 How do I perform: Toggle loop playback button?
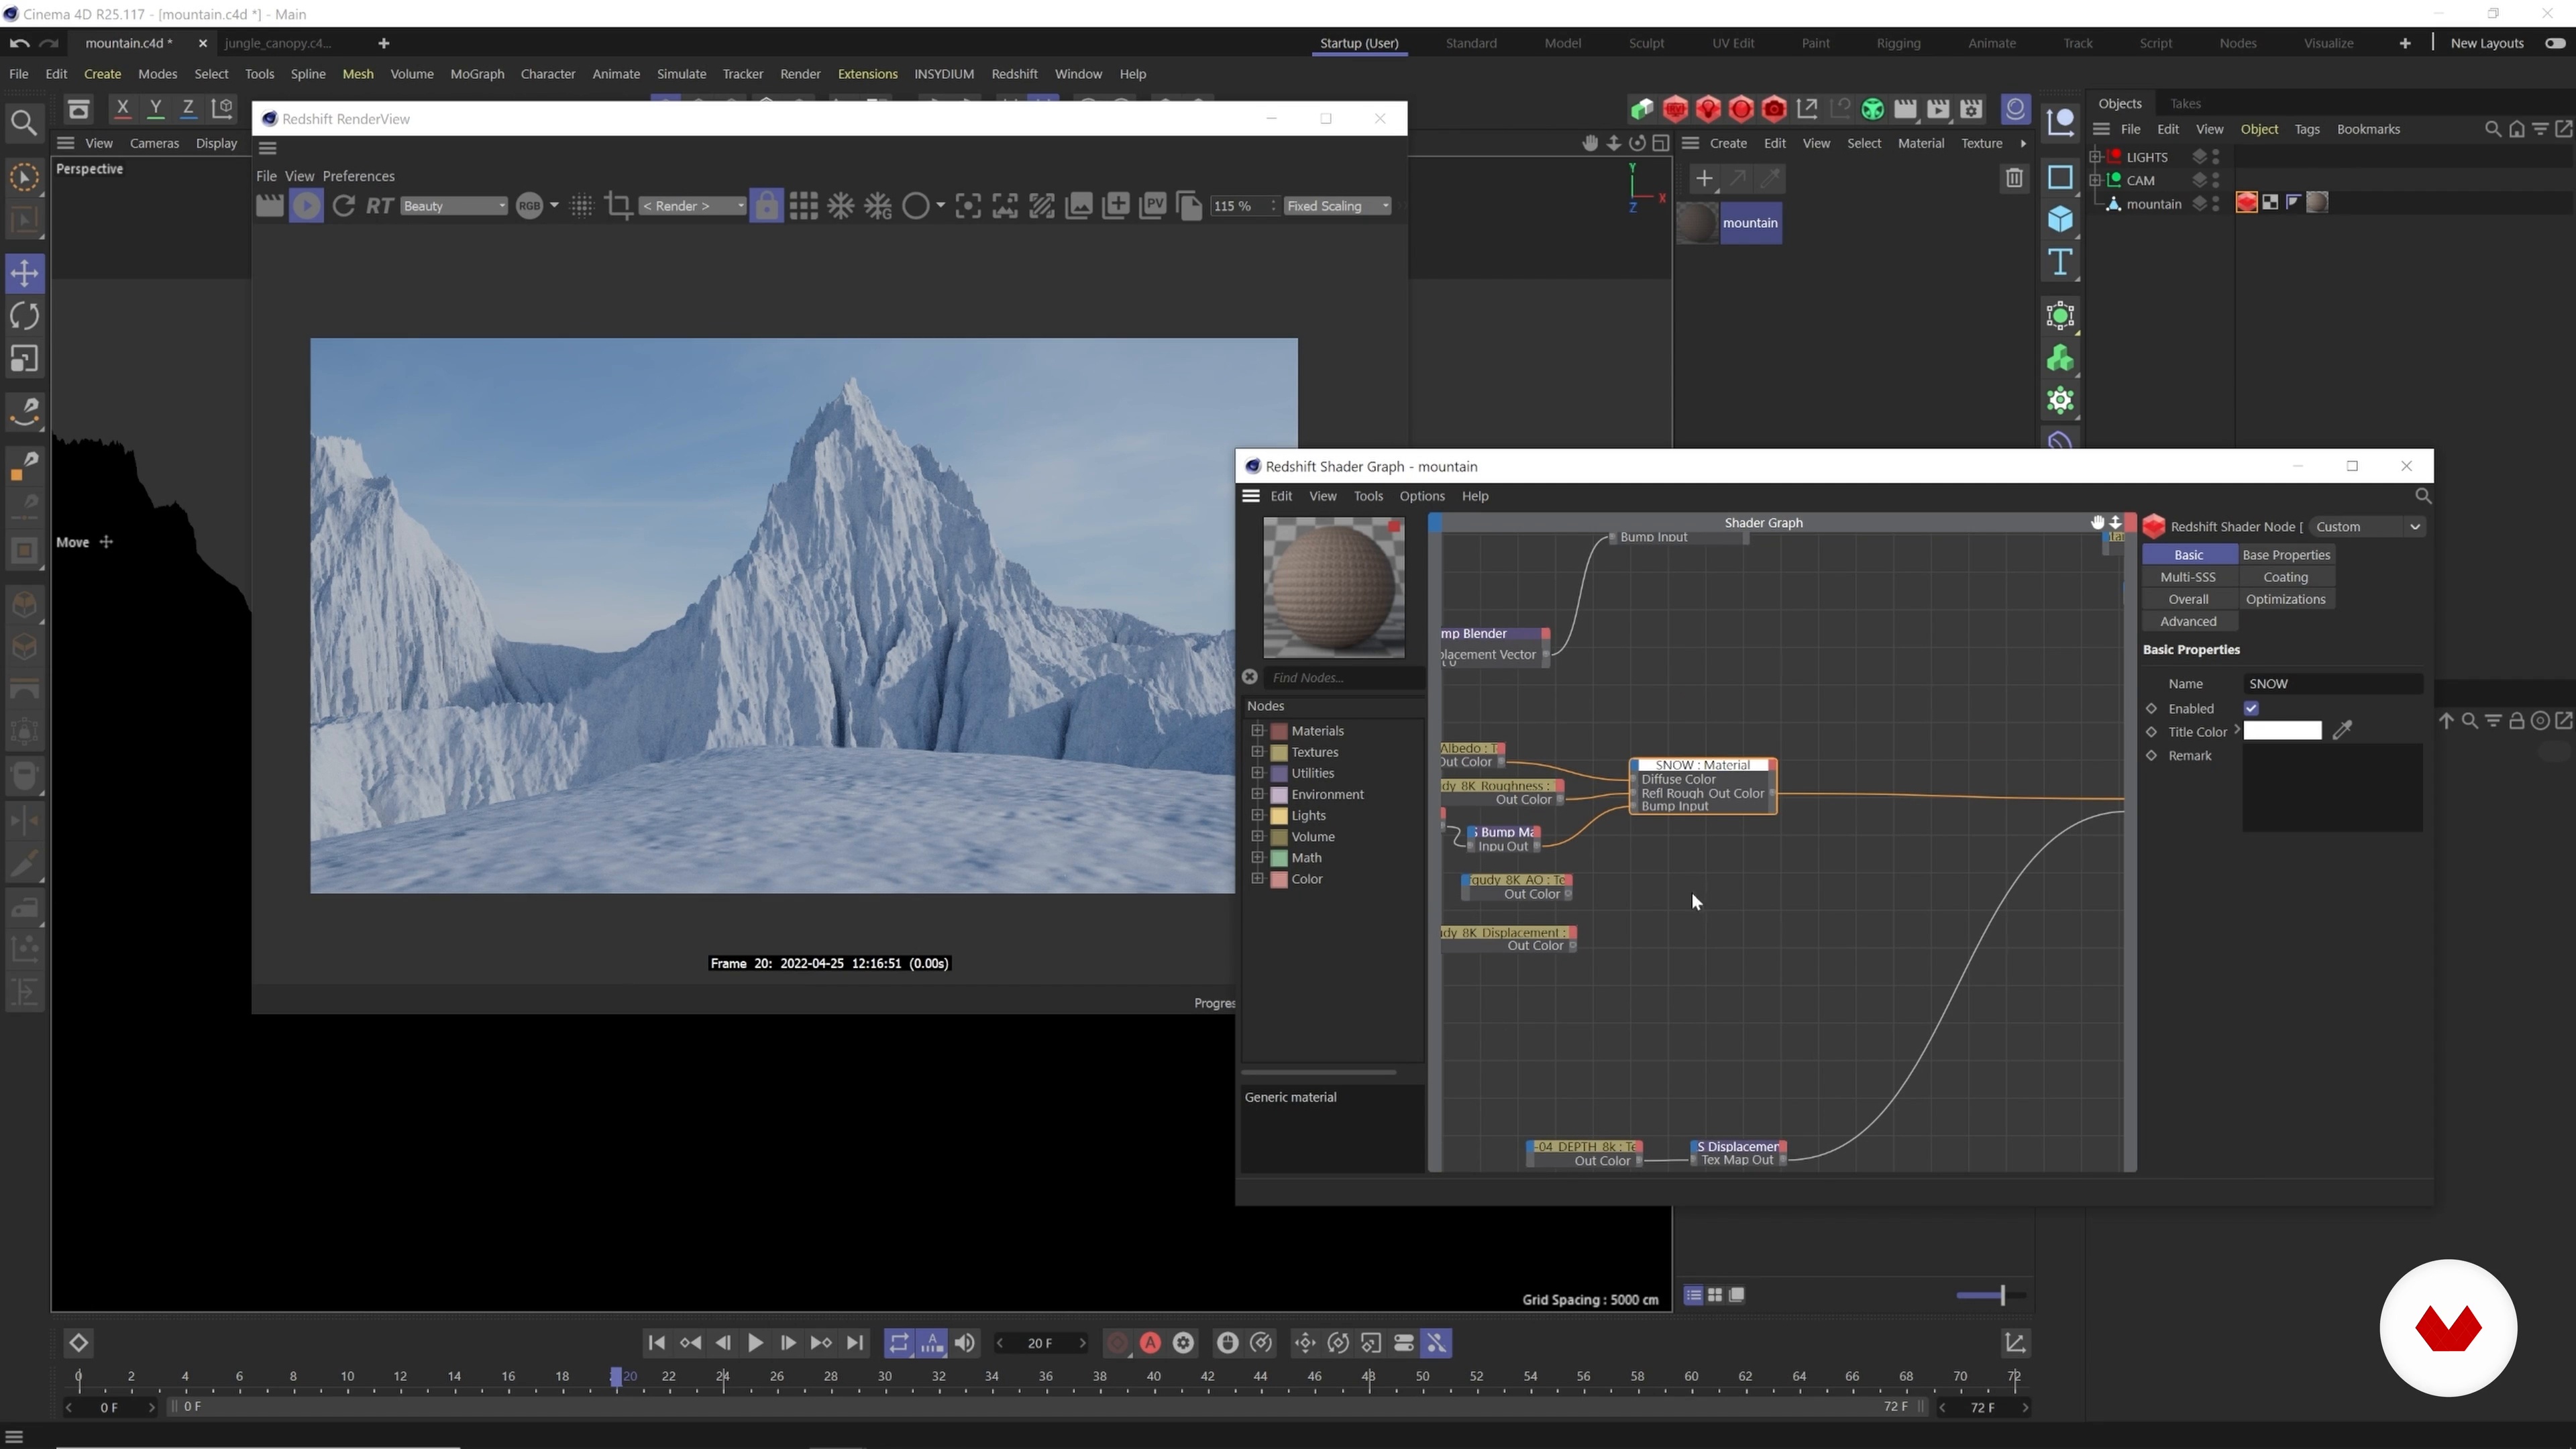pyautogui.click(x=899, y=1343)
